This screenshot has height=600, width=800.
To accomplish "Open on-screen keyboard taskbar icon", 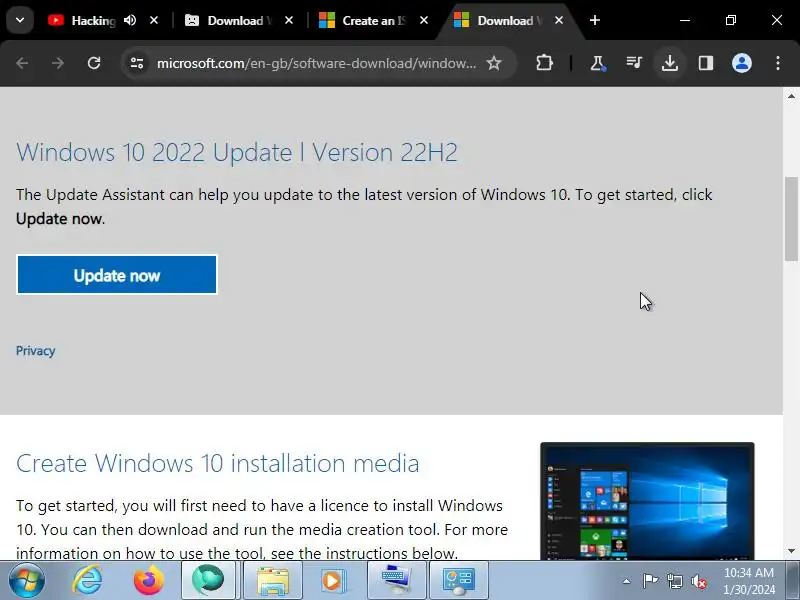I will pyautogui.click(x=396, y=581).
